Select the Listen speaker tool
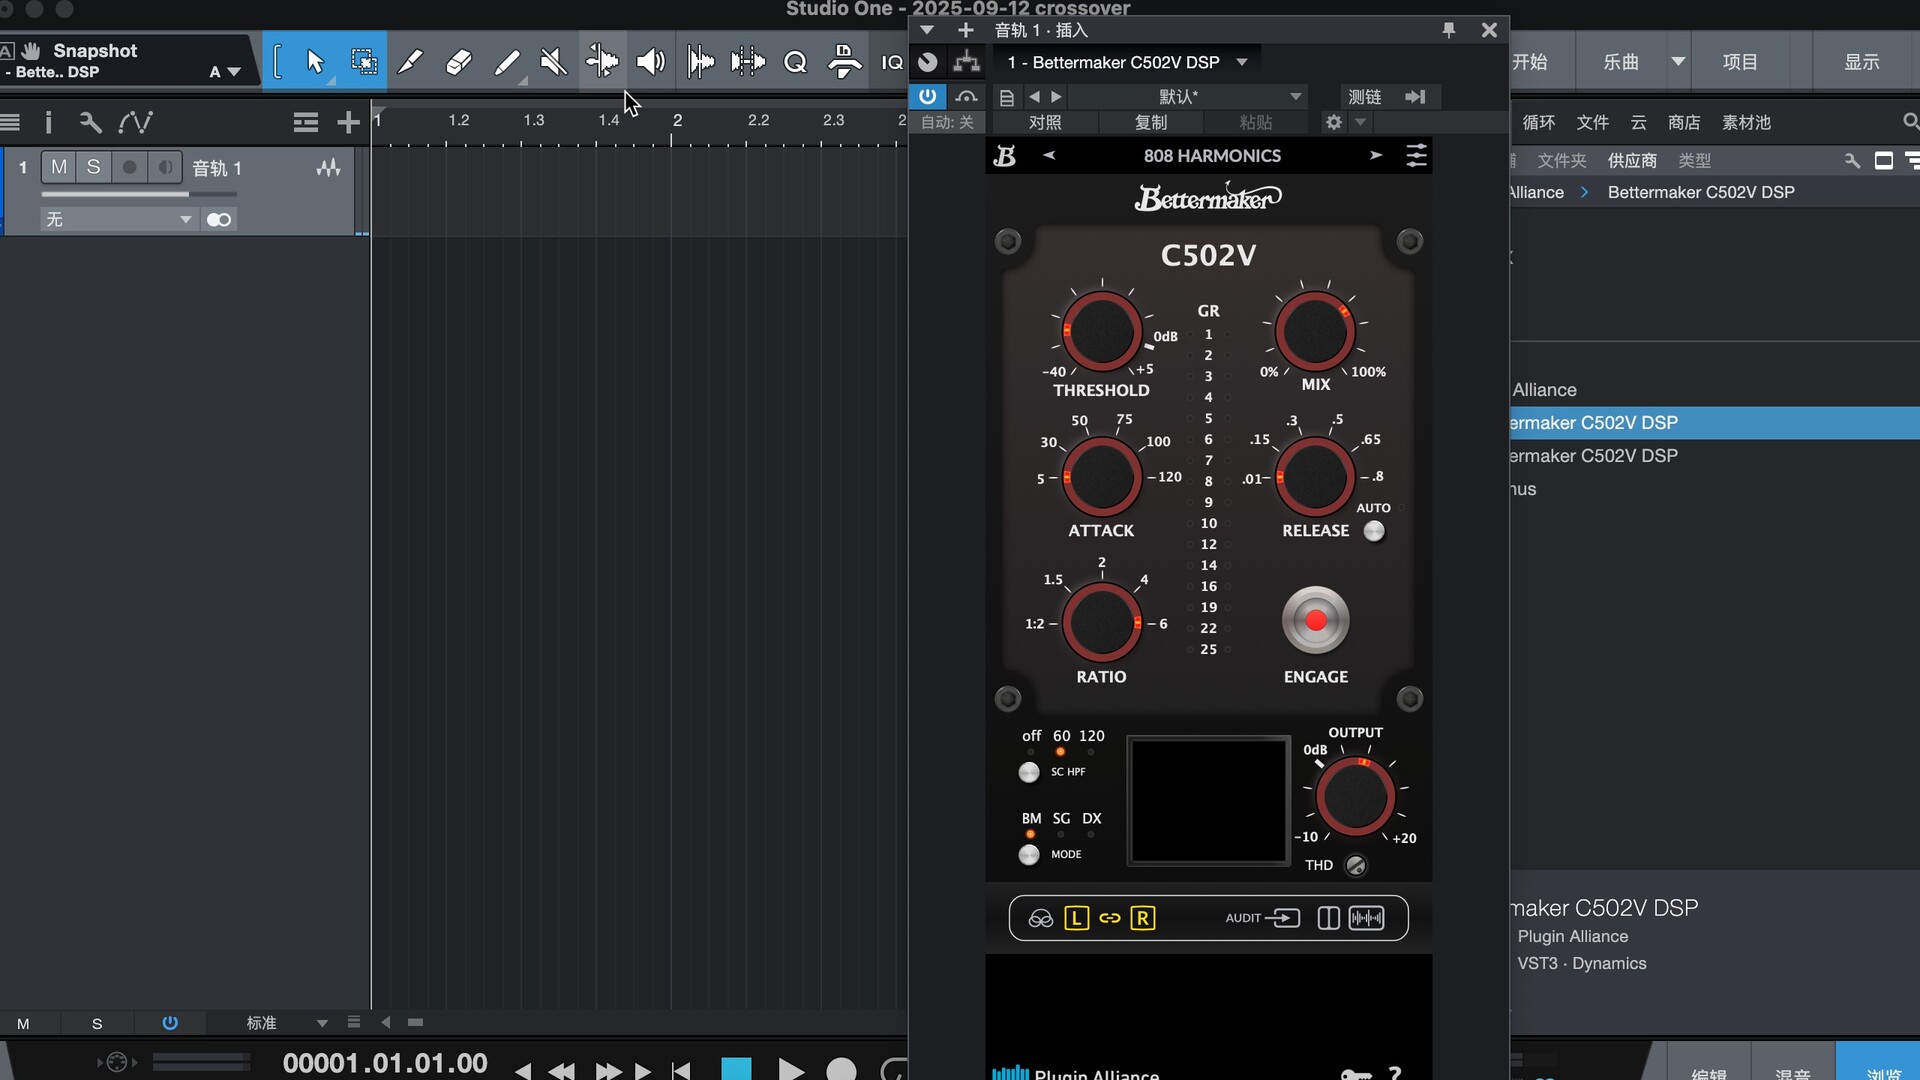 [x=651, y=62]
